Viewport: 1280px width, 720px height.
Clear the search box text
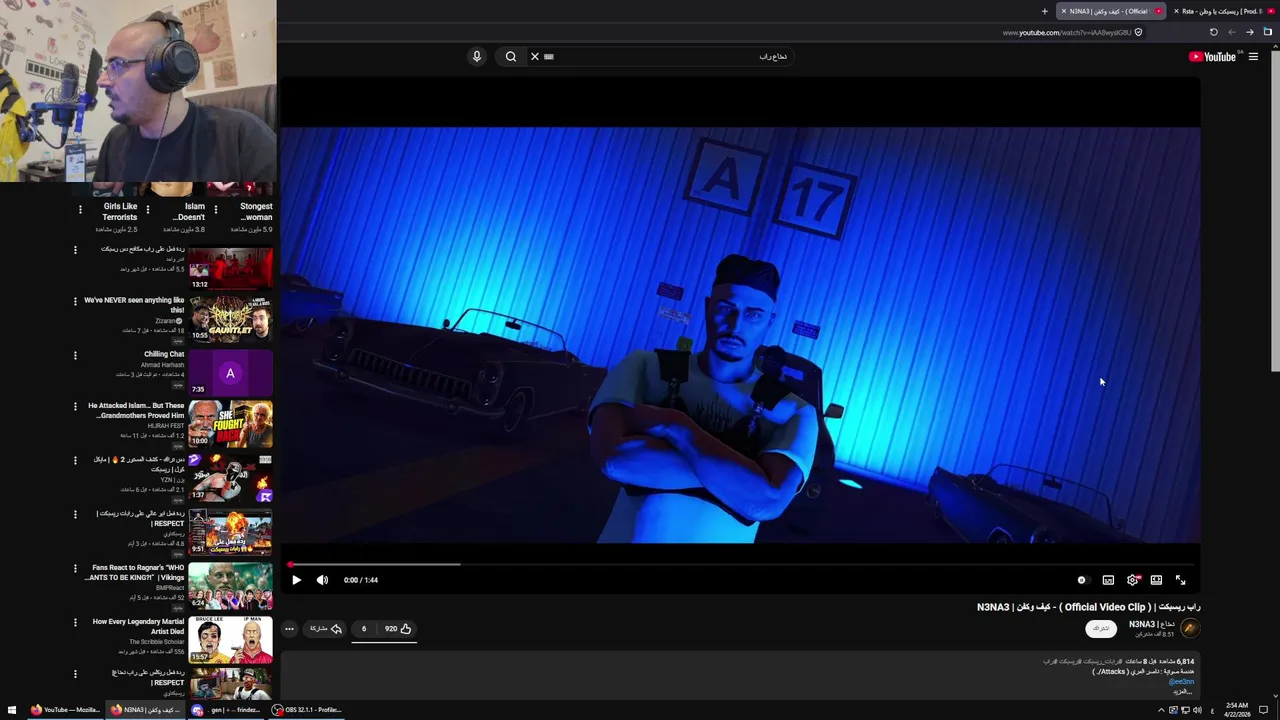point(535,57)
